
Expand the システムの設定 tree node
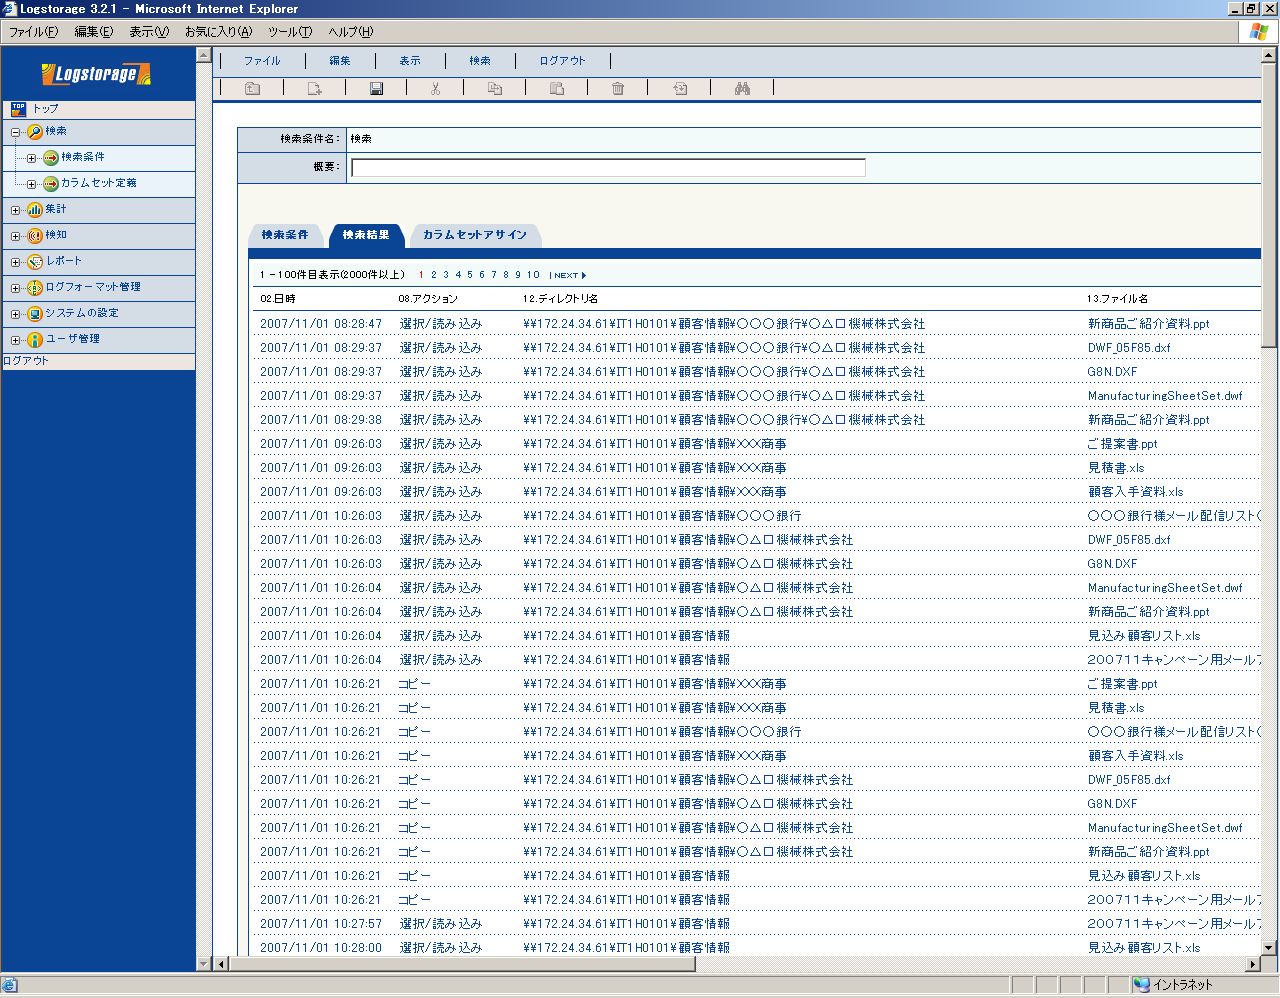coord(15,314)
